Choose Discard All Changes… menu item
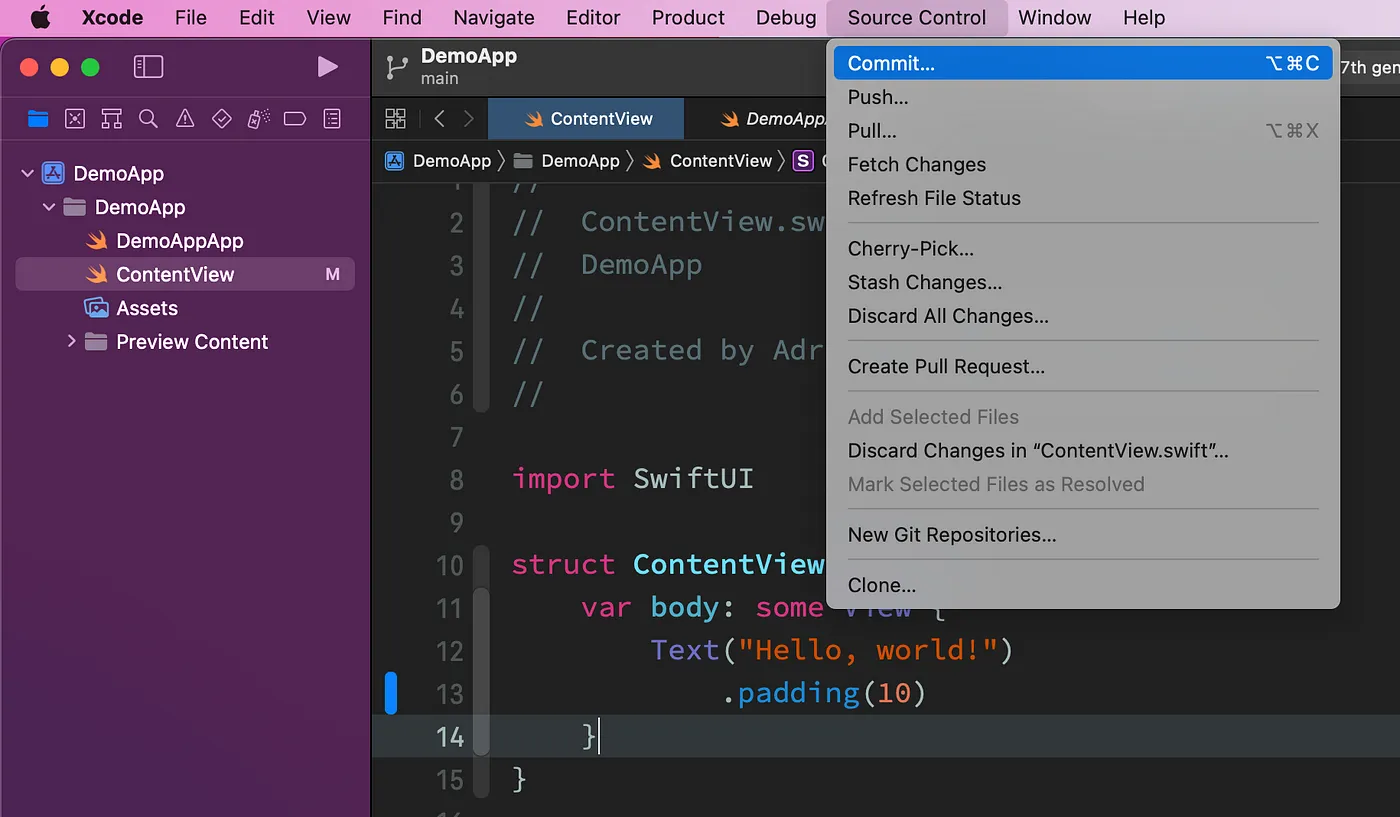 point(1083,316)
